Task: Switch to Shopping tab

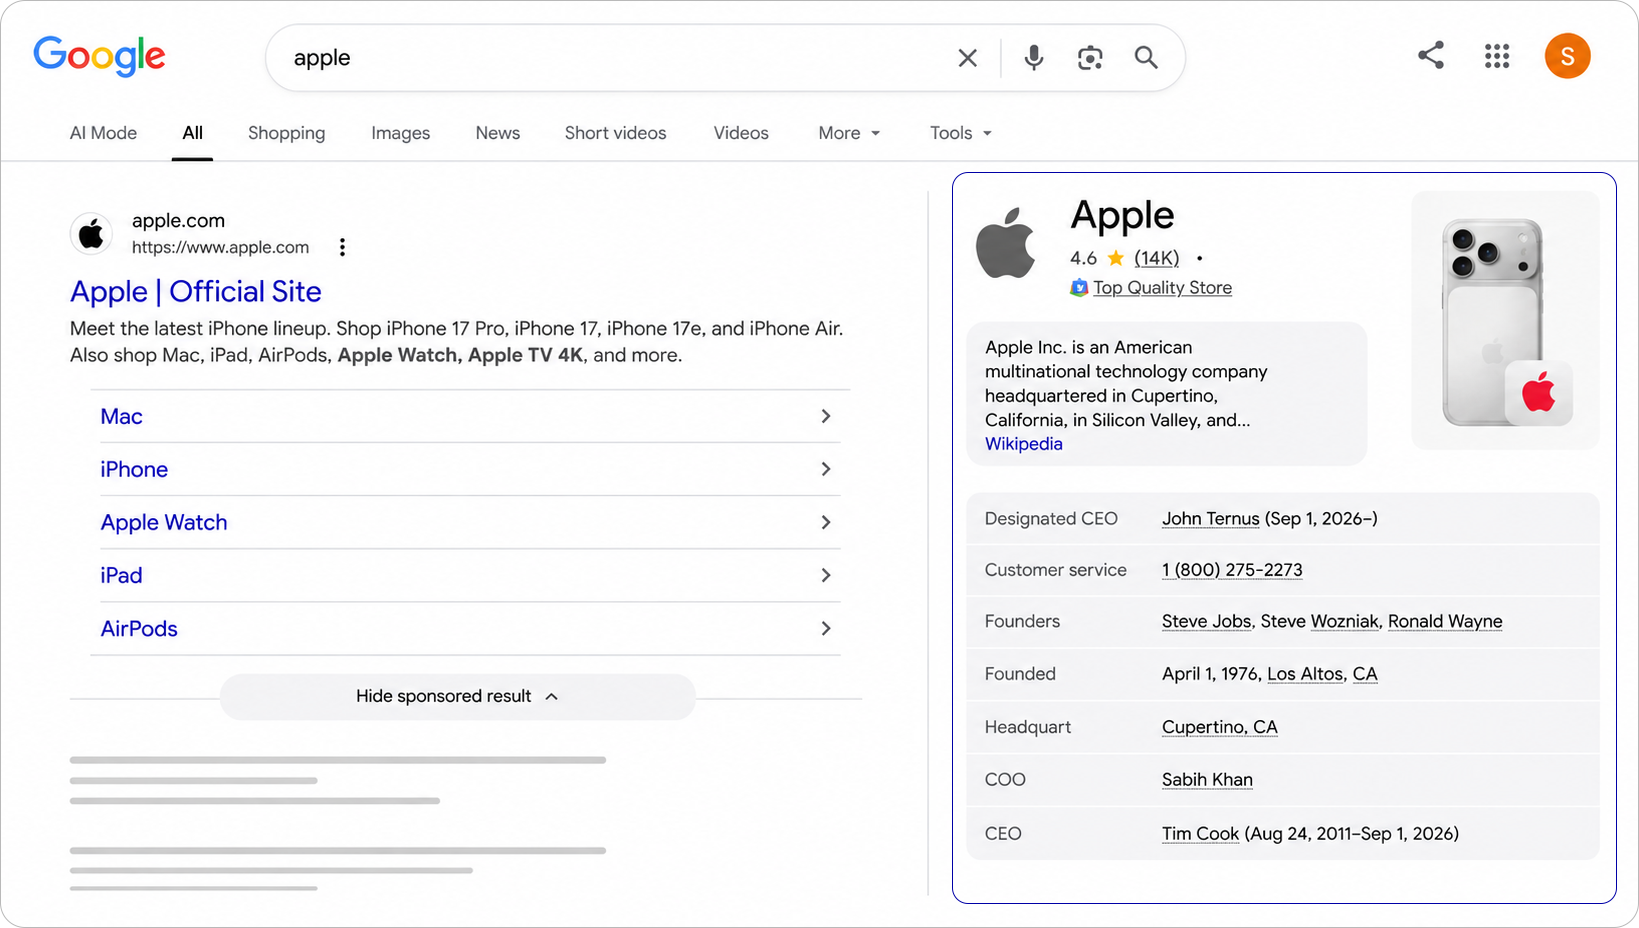Action: coord(286,133)
